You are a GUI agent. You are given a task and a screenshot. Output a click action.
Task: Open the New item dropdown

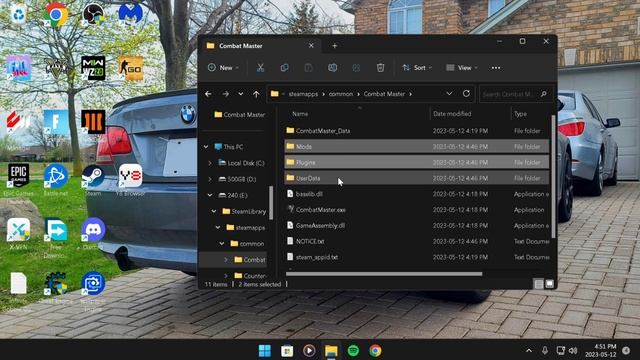[223, 68]
